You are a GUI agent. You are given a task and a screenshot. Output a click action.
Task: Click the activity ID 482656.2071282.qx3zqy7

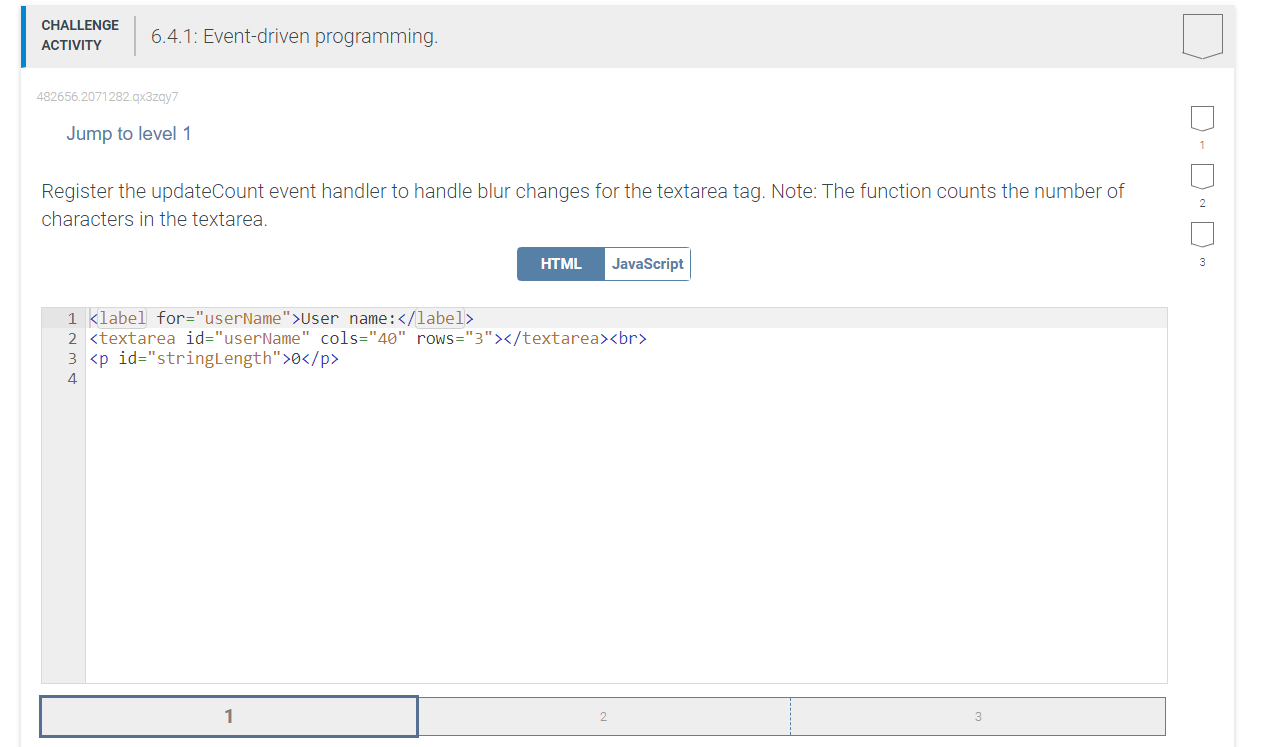click(x=107, y=97)
